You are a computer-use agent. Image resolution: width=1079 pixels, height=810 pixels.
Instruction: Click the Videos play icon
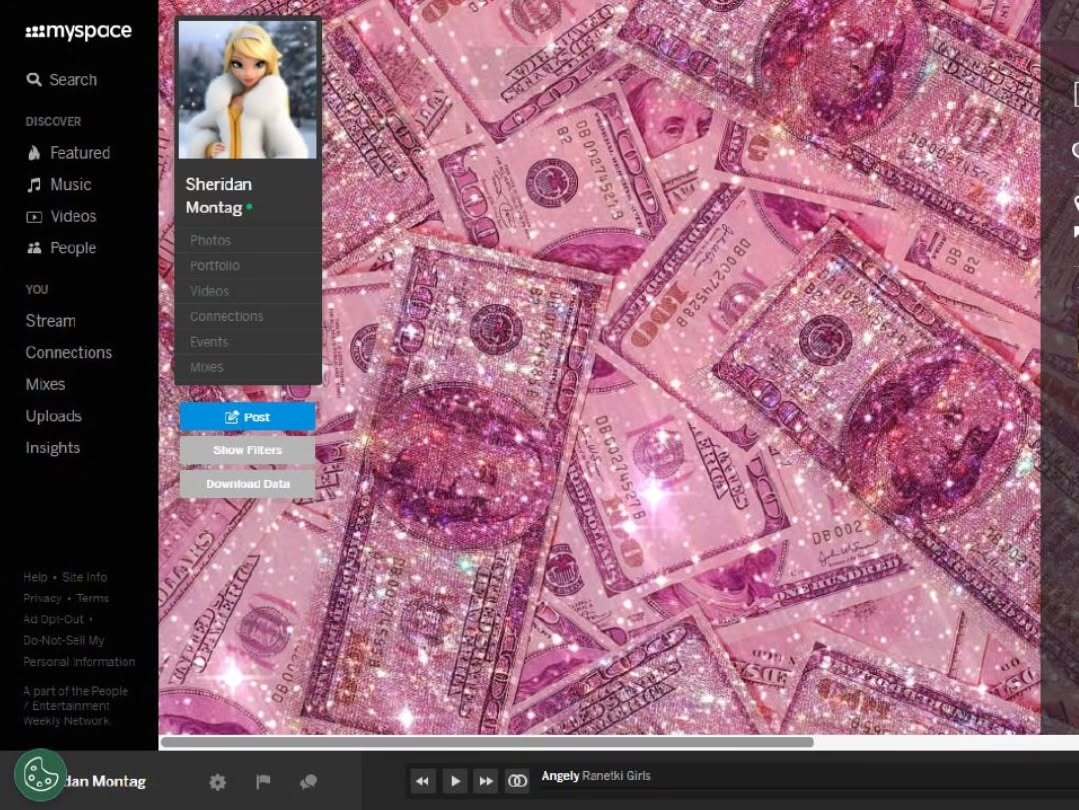tap(34, 217)
